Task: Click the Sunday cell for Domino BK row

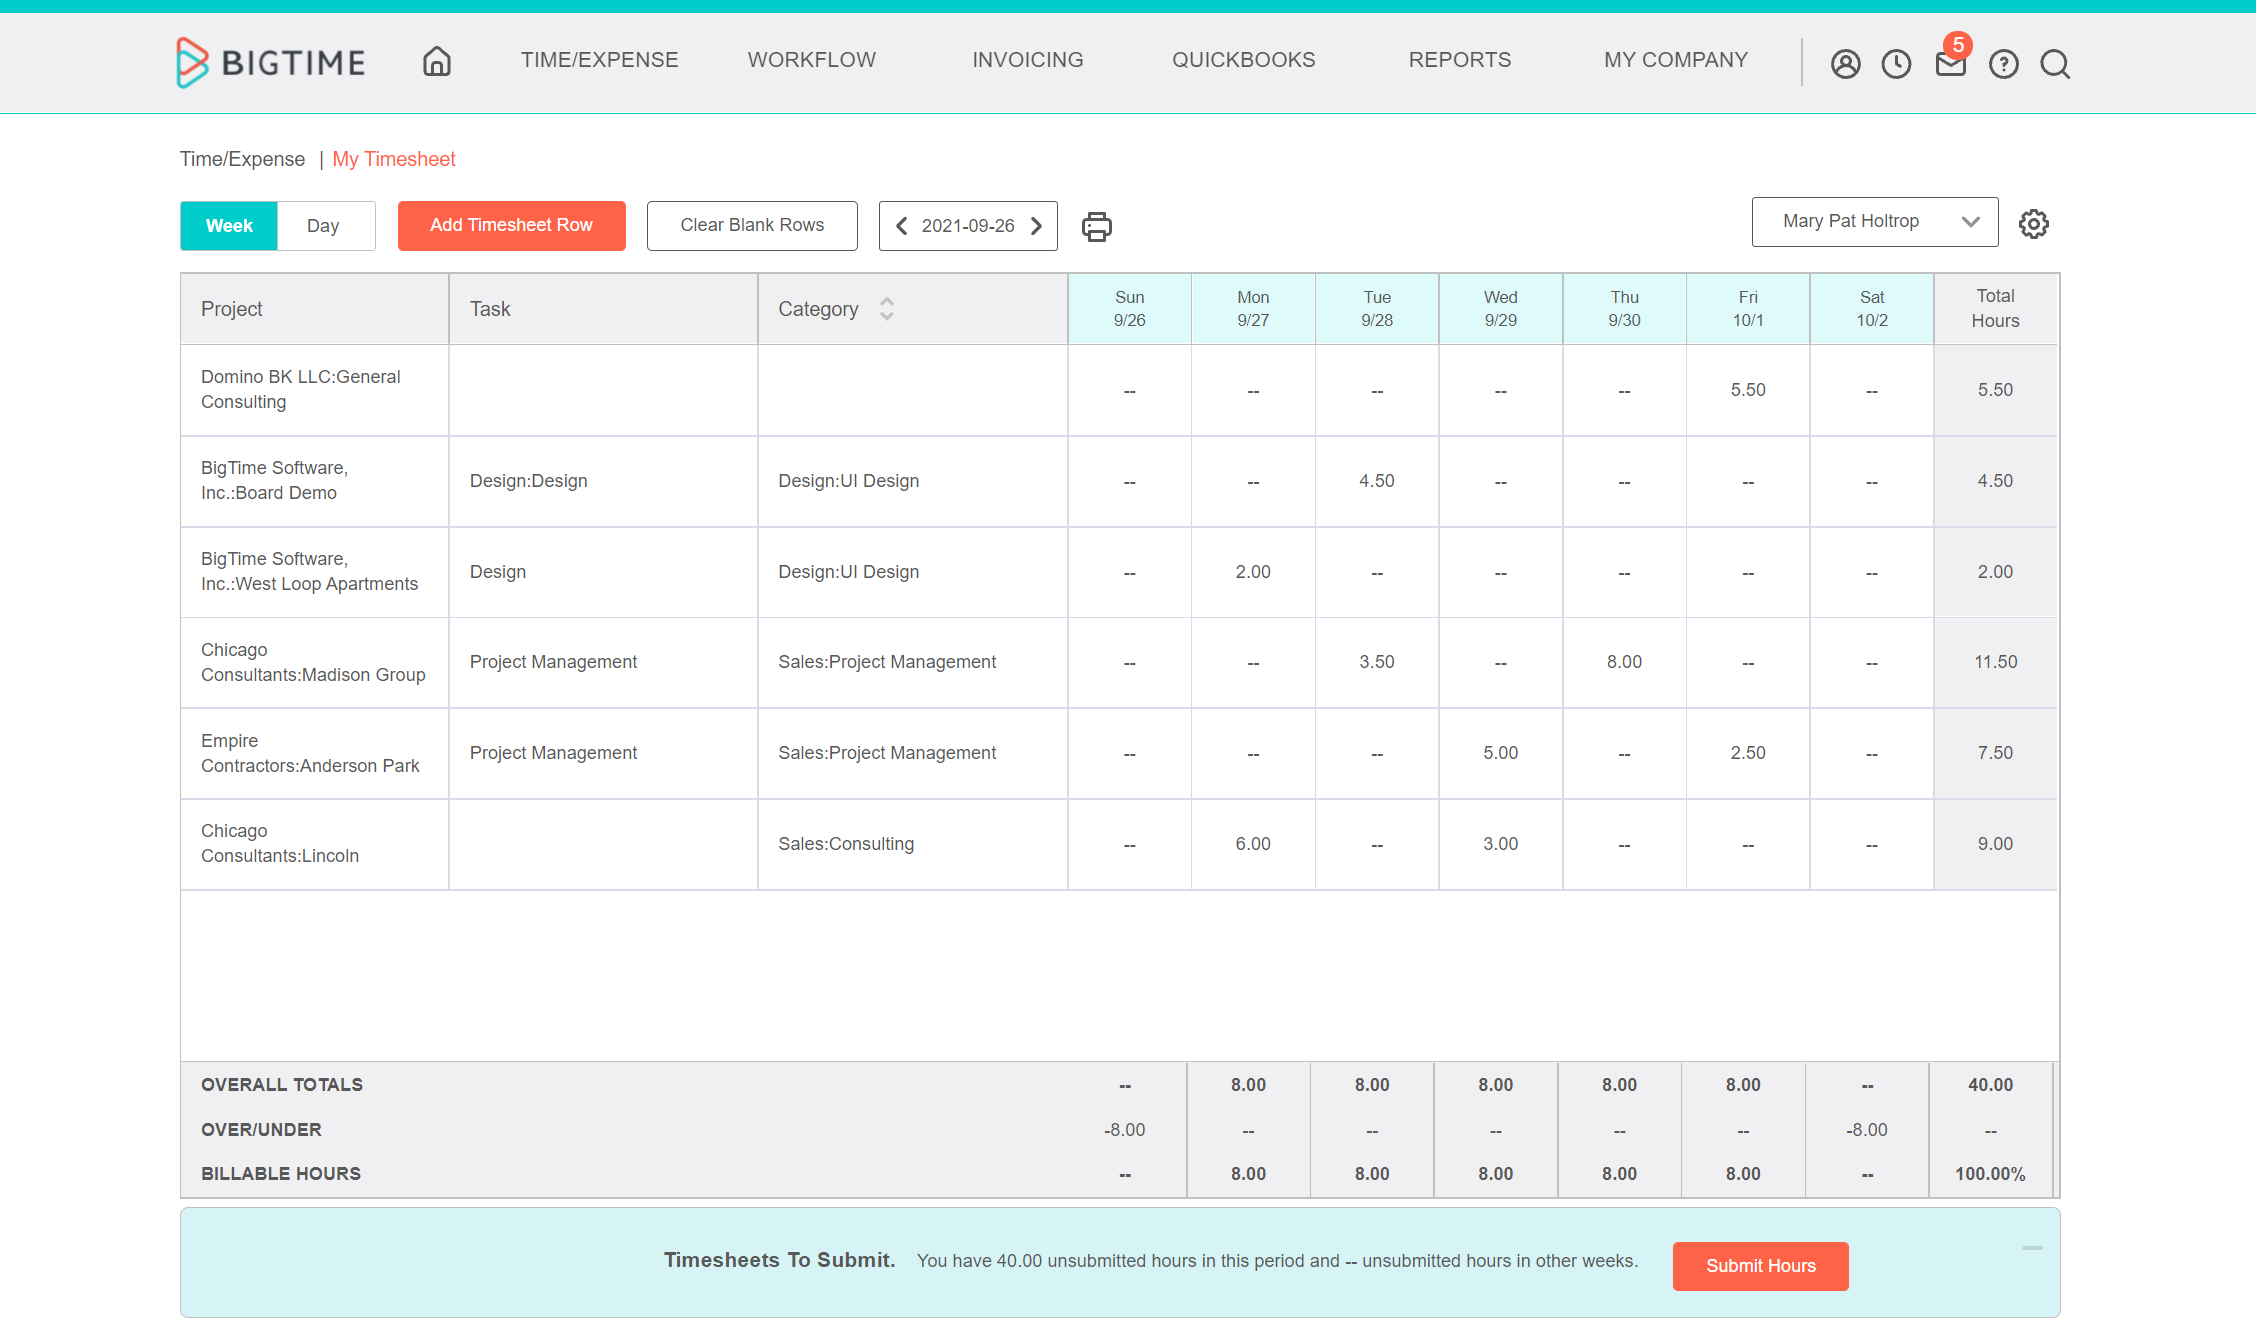Action: point(1129,390)
